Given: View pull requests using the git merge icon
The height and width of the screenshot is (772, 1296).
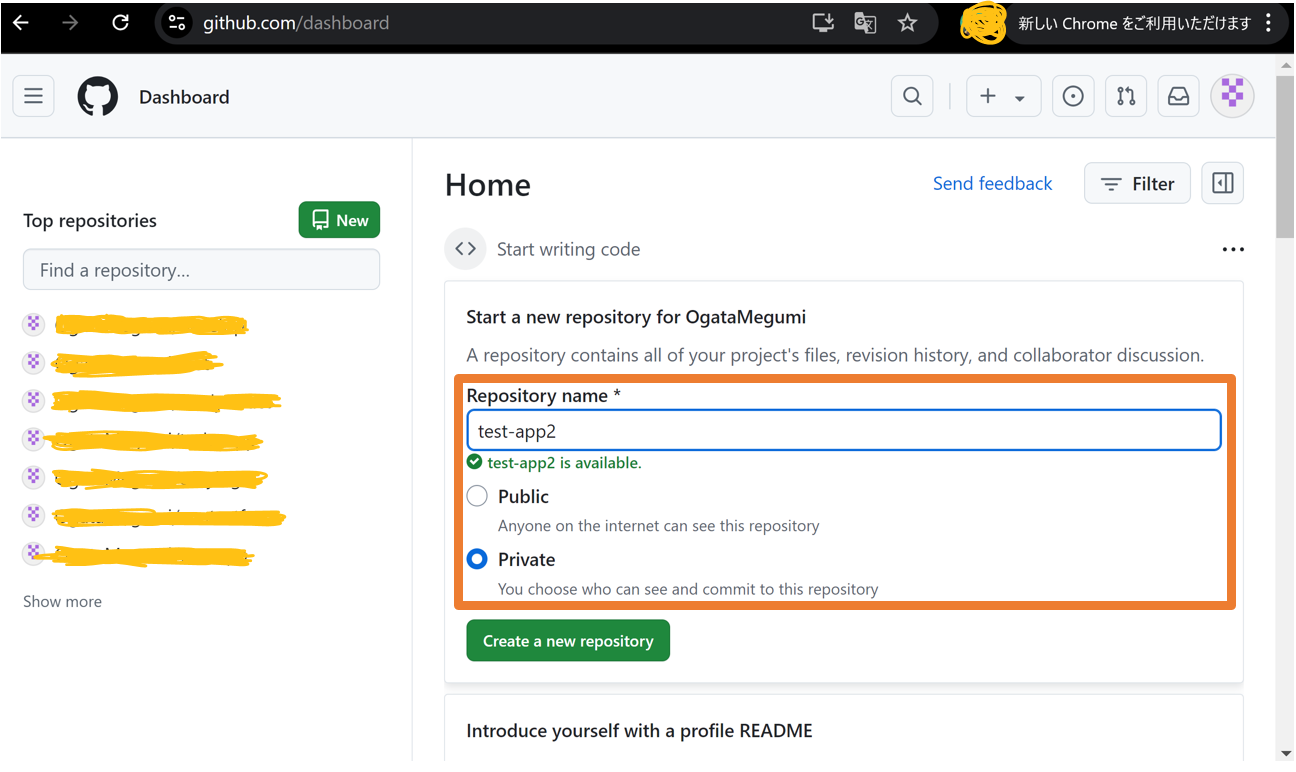Looking at the screenshot, I should pyautogui.click(x=1126, y=96).
